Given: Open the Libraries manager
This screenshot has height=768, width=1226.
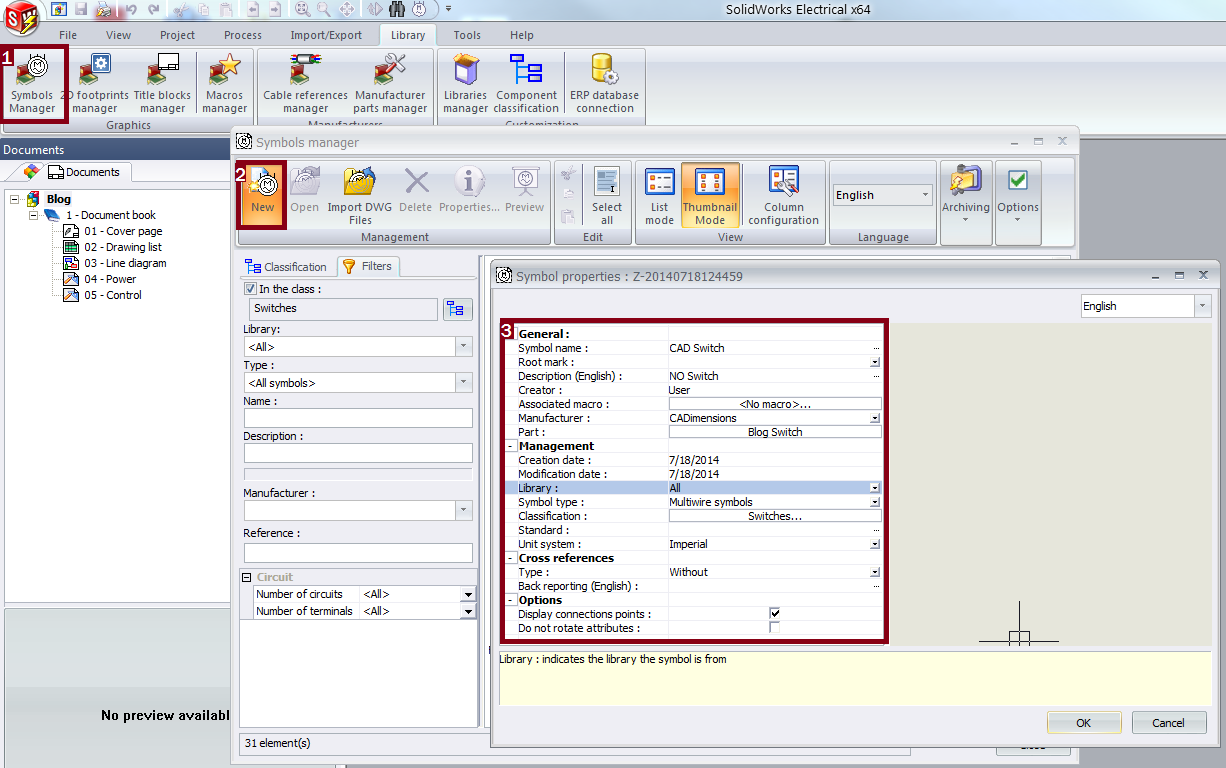Looking at the screenshot, I should (x=465, y=83).
